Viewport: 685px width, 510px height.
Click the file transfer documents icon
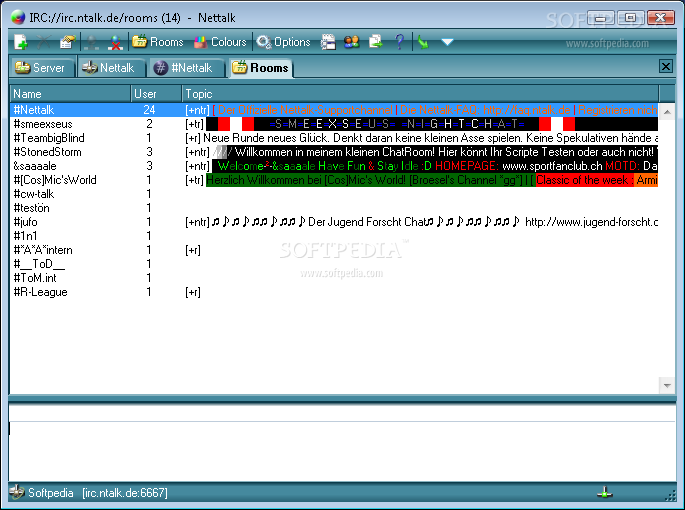pos(375,42)
